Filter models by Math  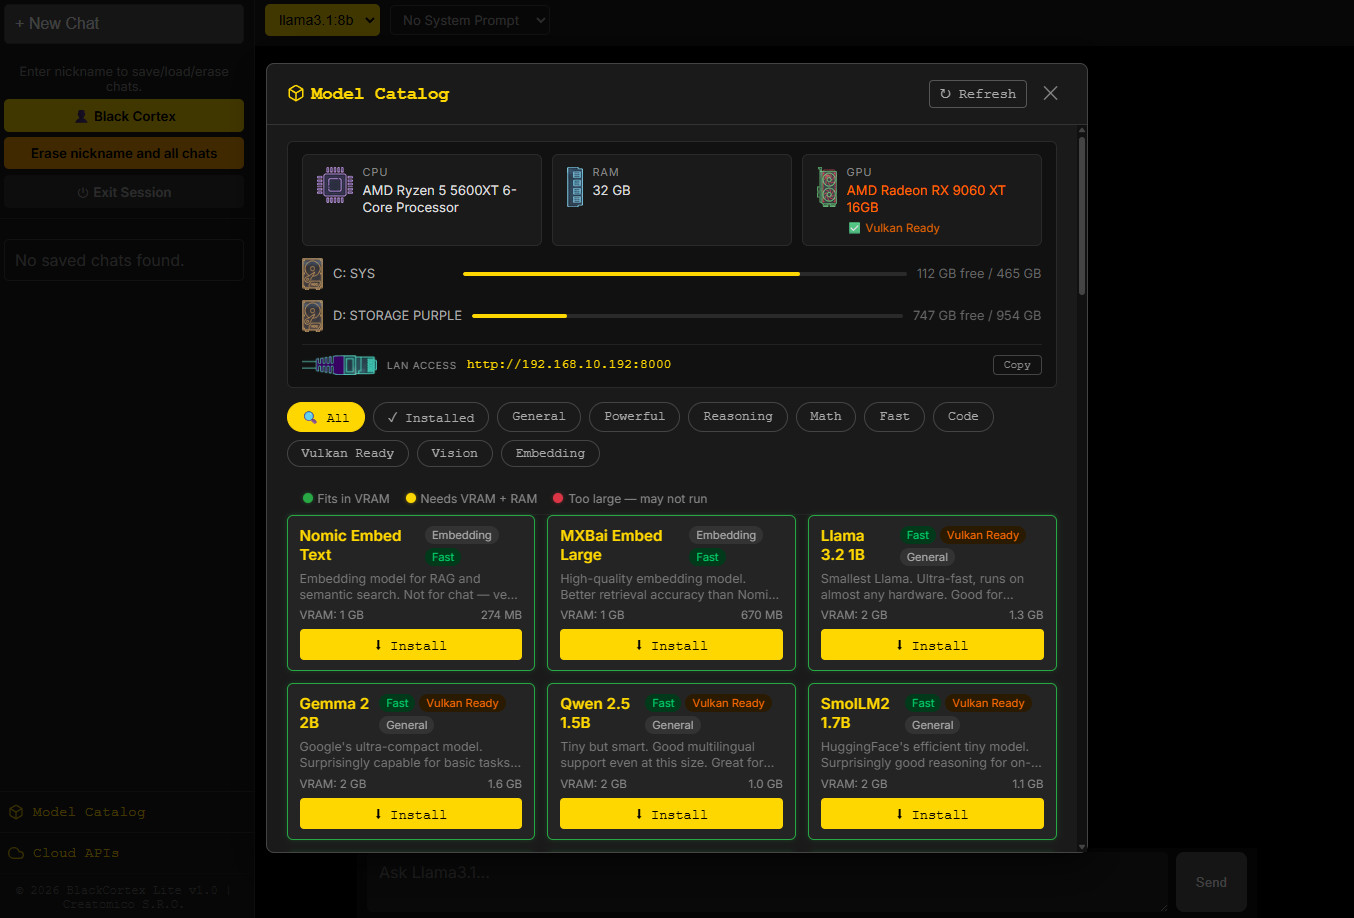(x=826, y=417)
